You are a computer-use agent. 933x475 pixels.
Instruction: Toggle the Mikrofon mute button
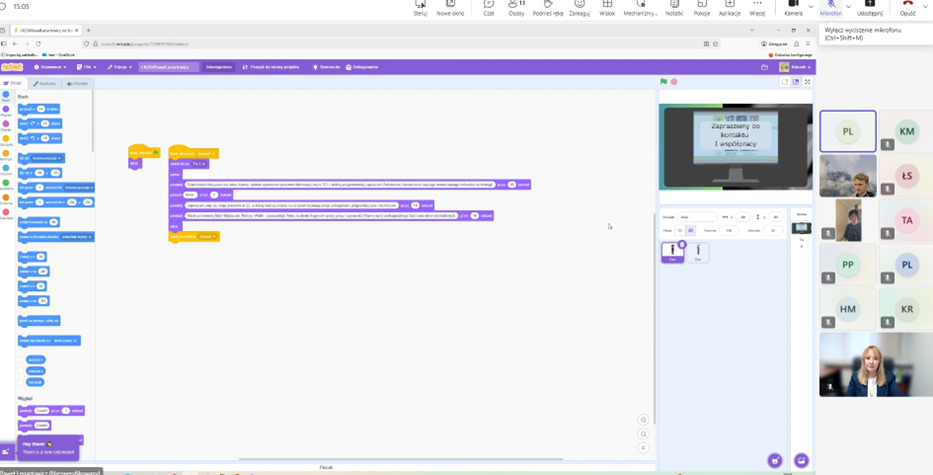pos(830,6)
